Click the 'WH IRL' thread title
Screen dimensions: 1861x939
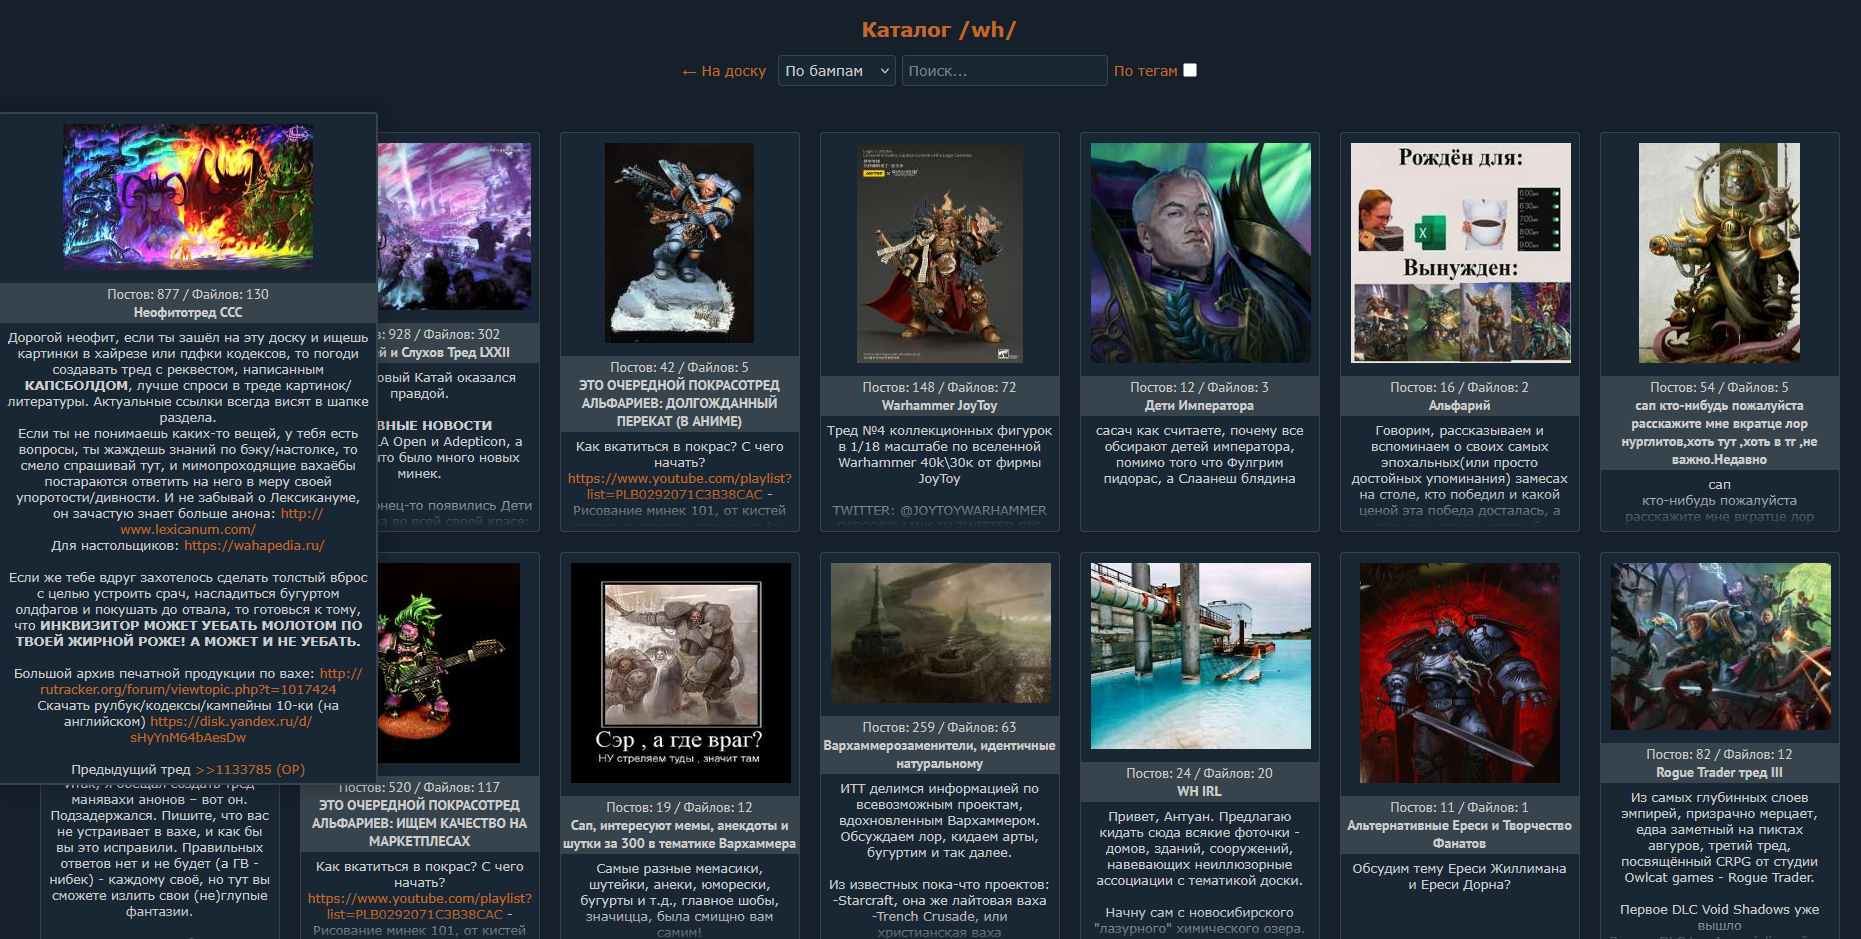coord(1199,792)
